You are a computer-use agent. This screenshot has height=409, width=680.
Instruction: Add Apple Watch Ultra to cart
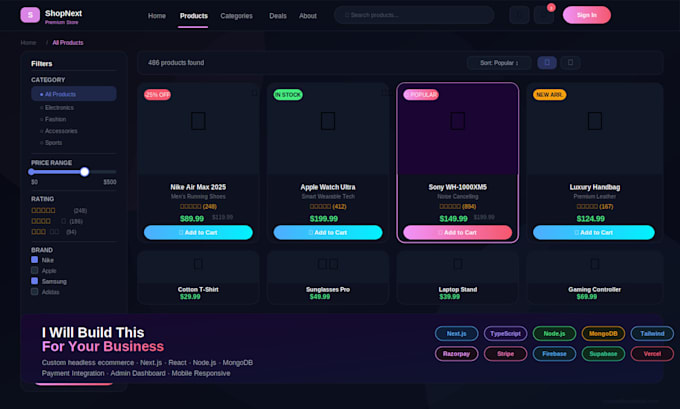(328, 232)
